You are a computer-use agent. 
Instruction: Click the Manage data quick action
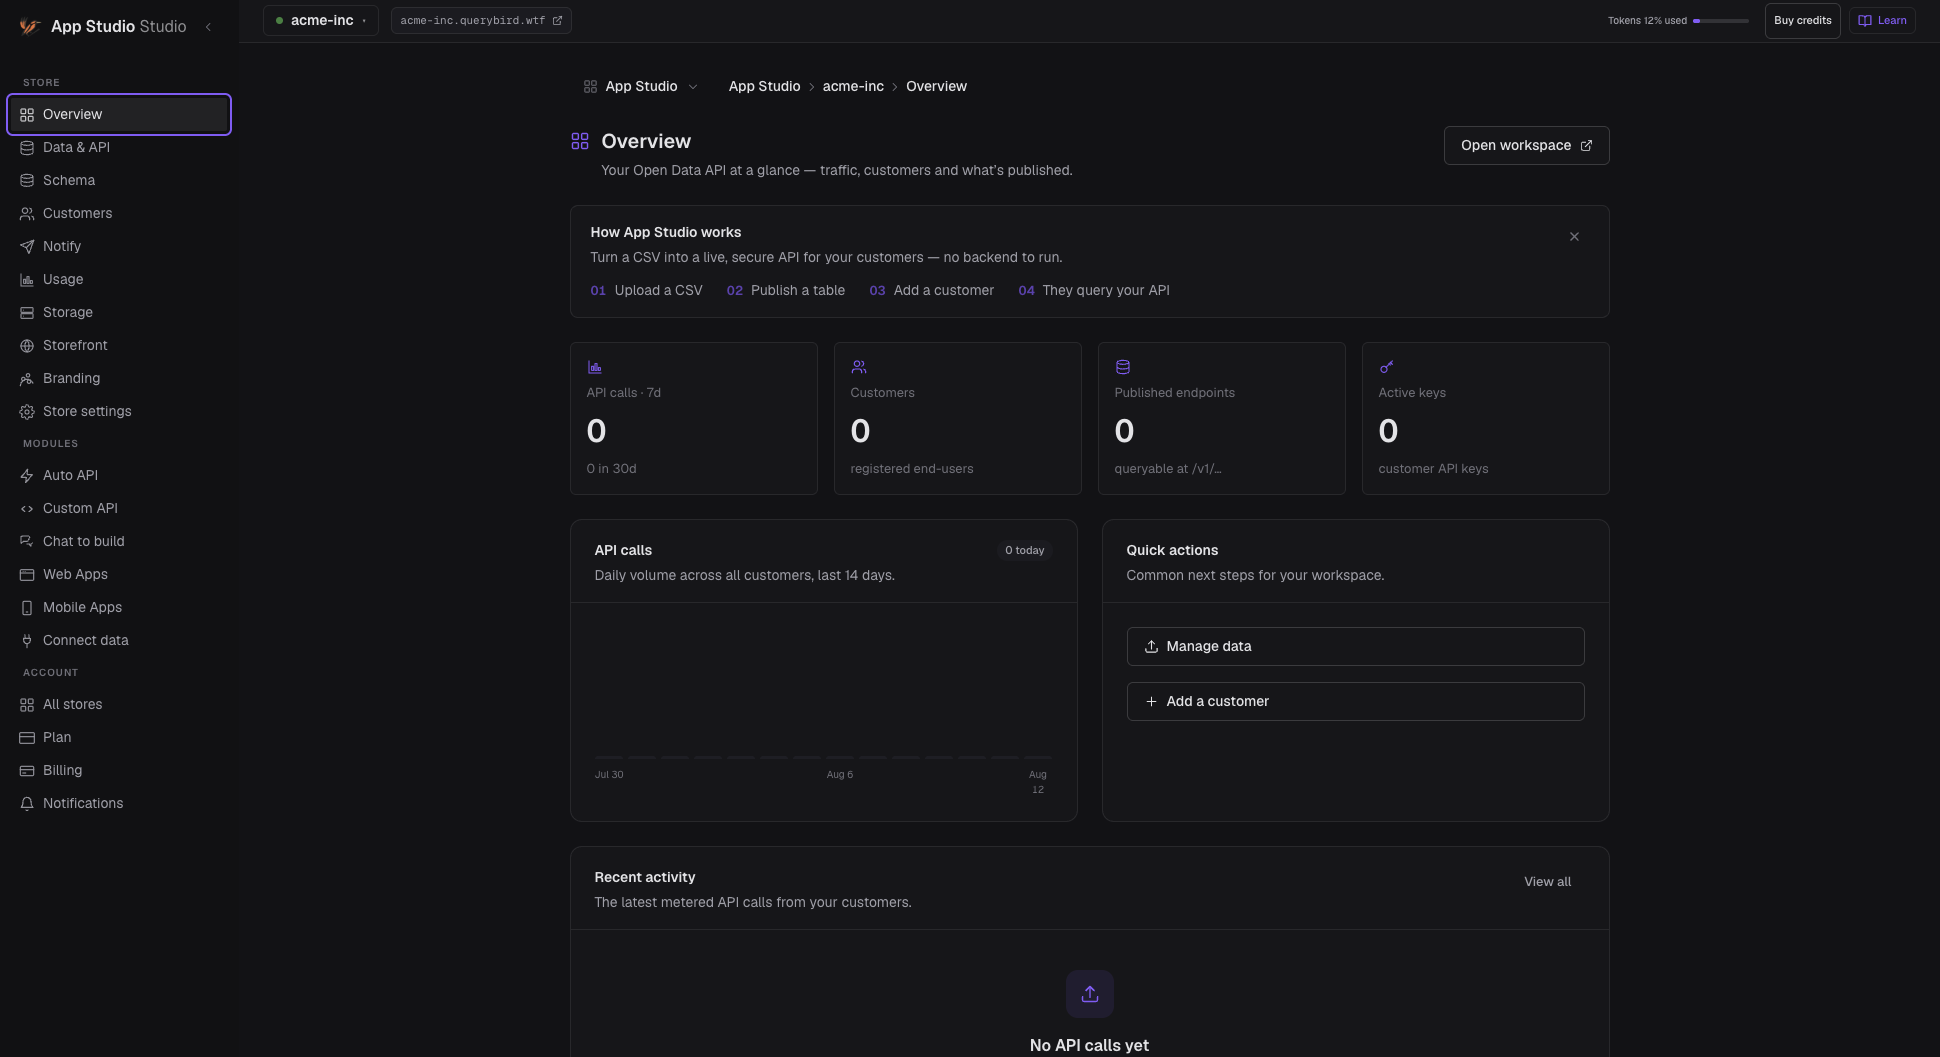(x=1355, y=646)
